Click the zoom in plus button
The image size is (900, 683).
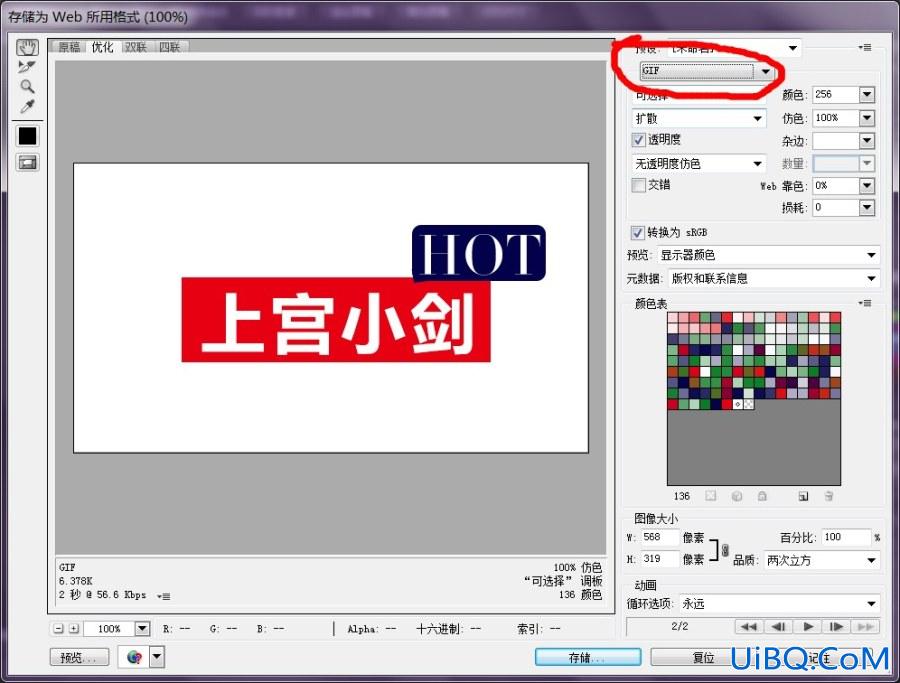click(x=73, y=628)
